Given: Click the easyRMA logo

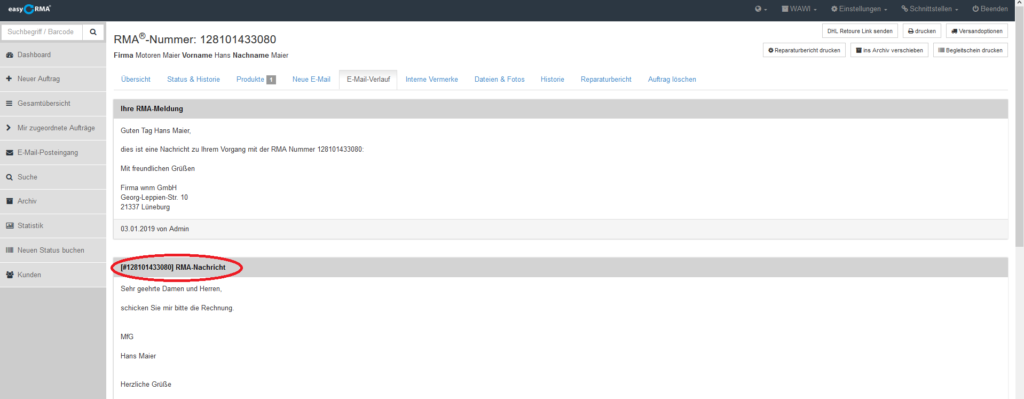Looking at the screenshot, I should click(x=30, y=9).
